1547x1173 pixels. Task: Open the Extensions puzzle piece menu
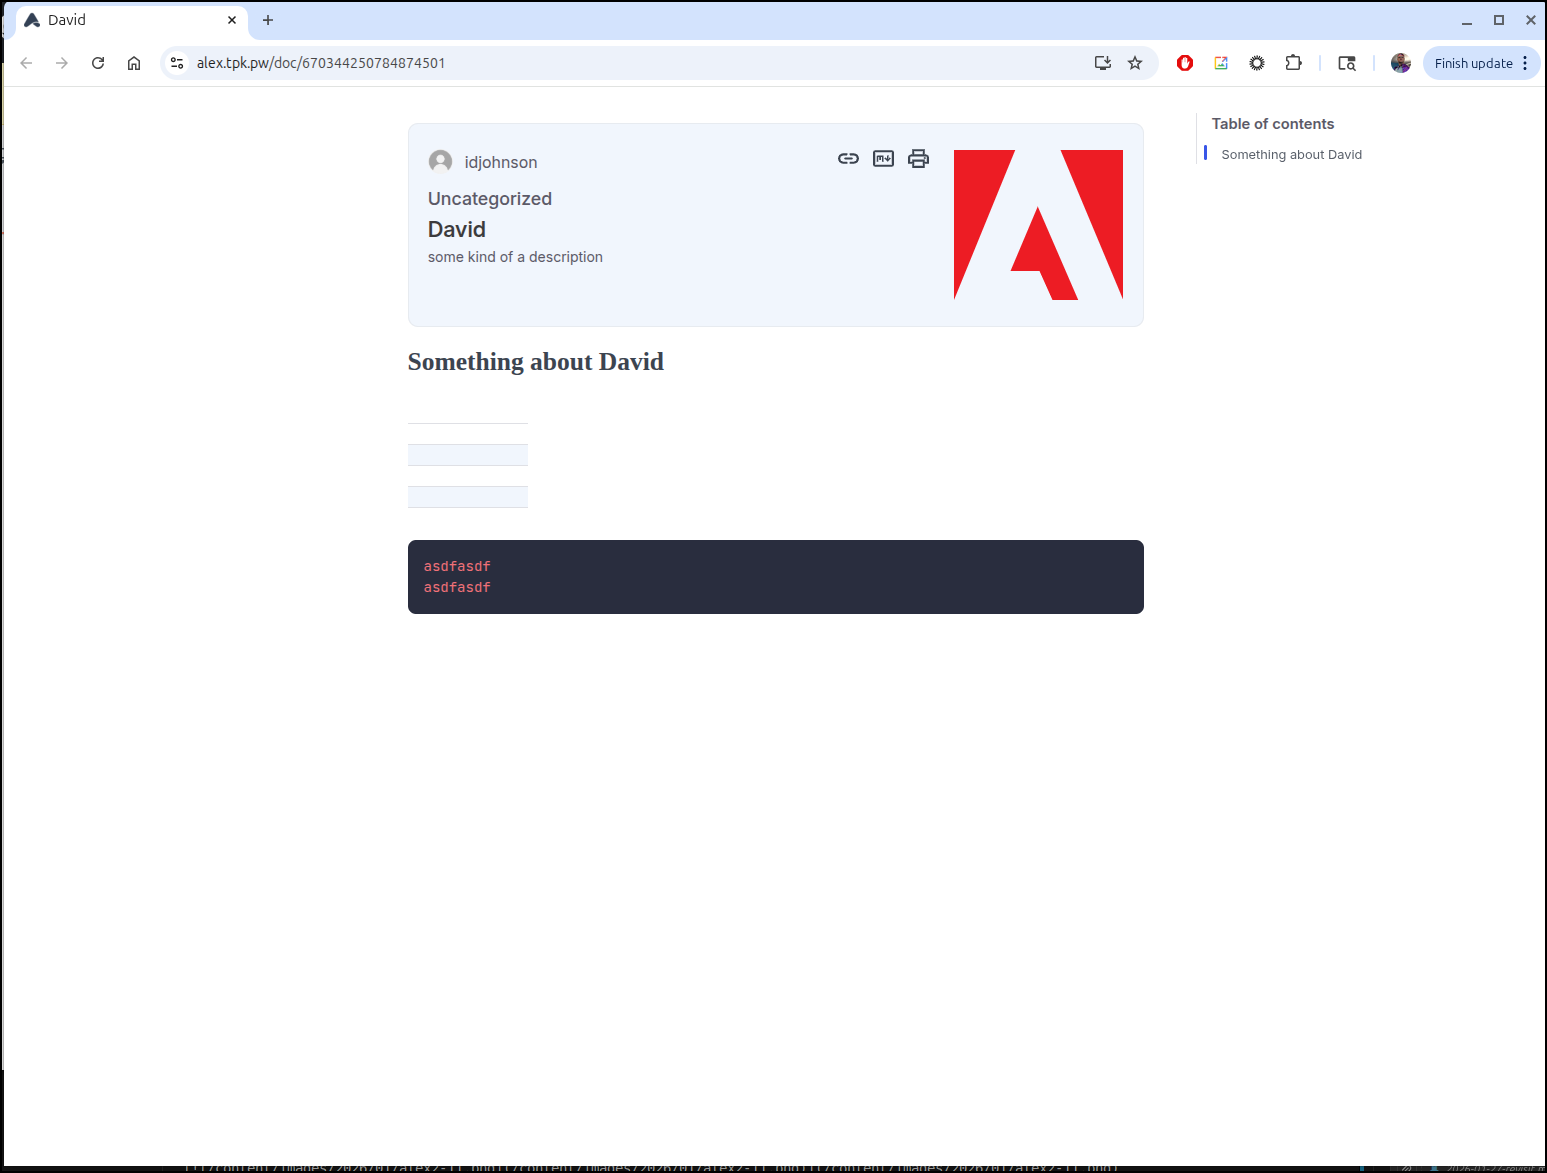1293,63
